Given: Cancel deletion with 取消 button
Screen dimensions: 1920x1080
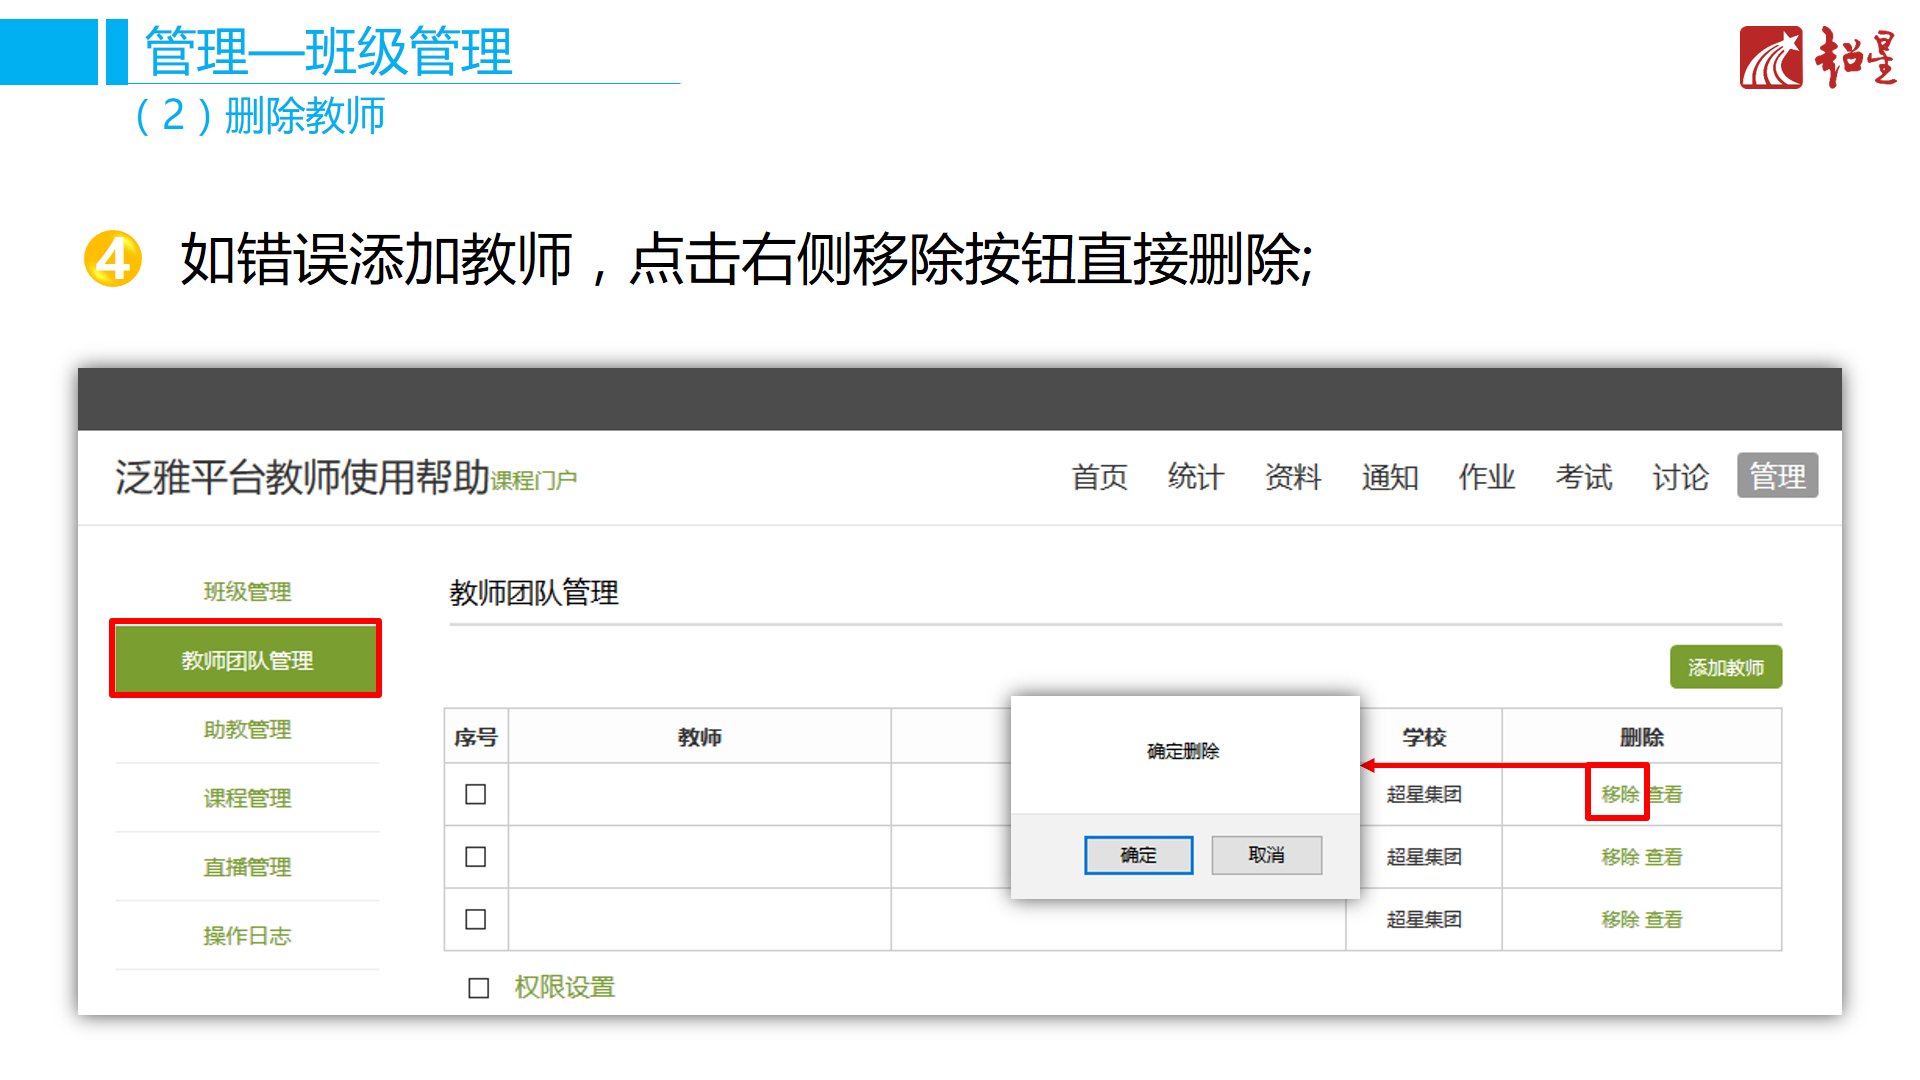Looking at the screenshot, I should pos(1266,855).
